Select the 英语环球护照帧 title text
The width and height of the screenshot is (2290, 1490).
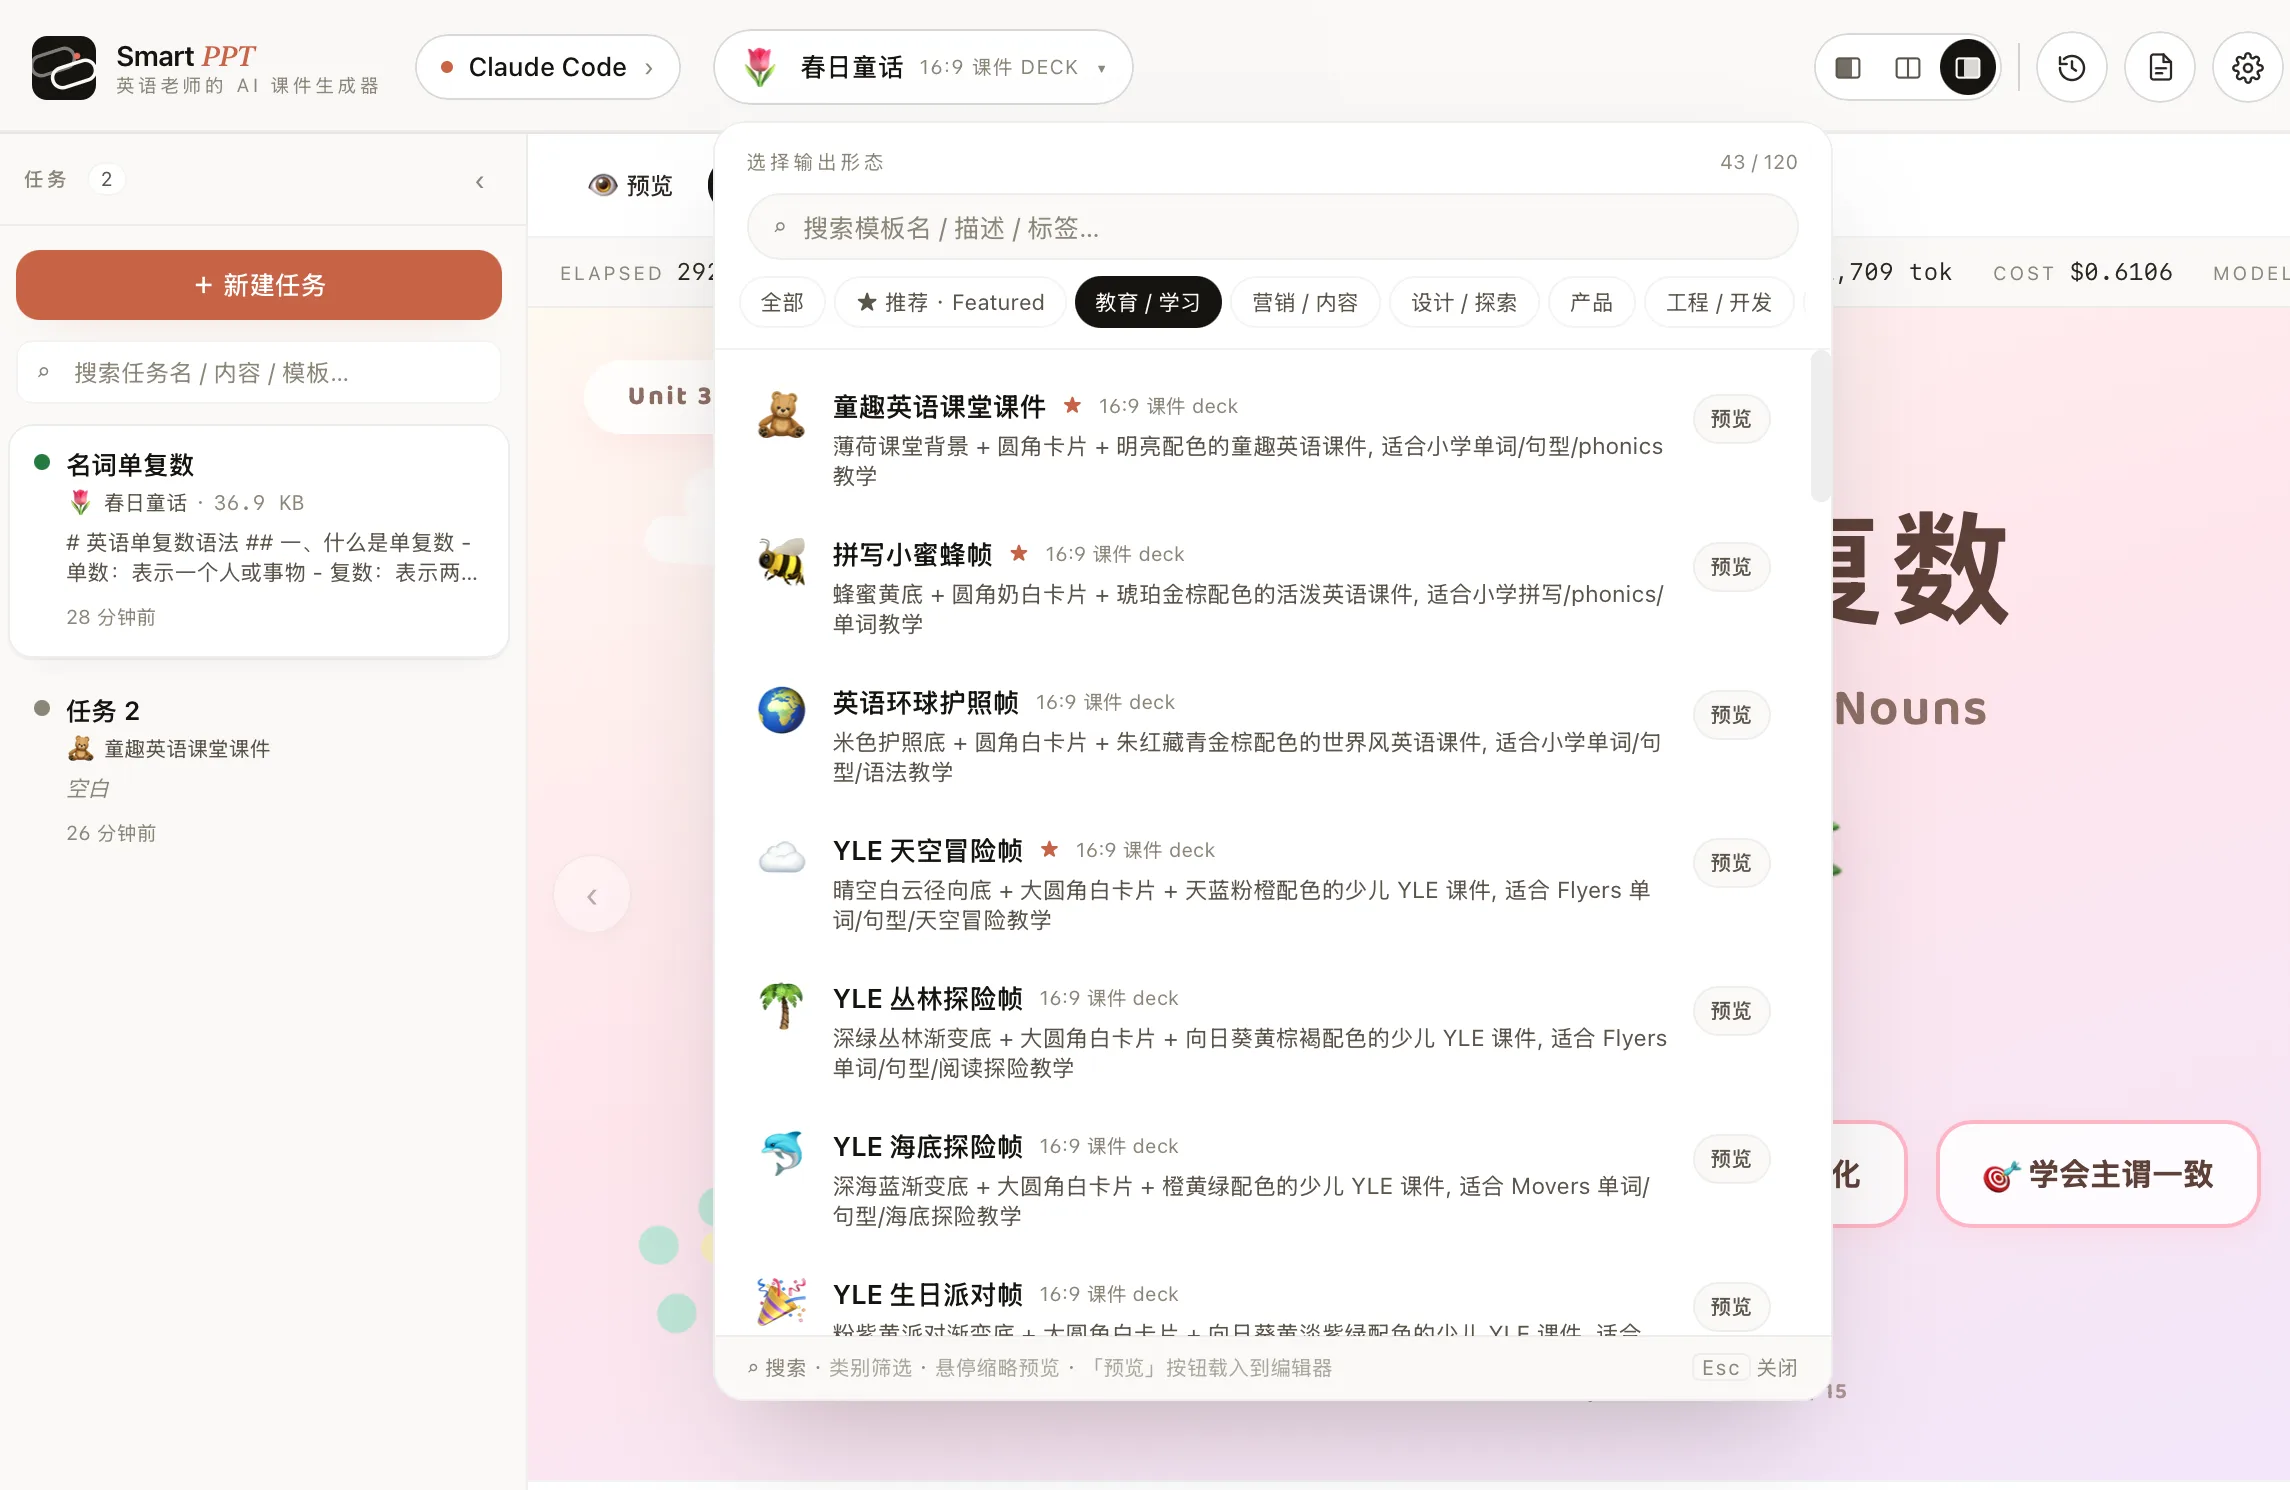tap(925, 702)
